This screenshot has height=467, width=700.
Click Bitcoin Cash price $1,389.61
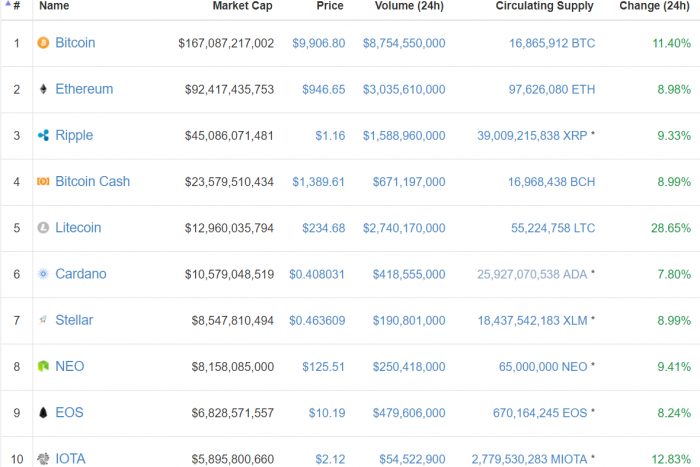tap(319, 182)
